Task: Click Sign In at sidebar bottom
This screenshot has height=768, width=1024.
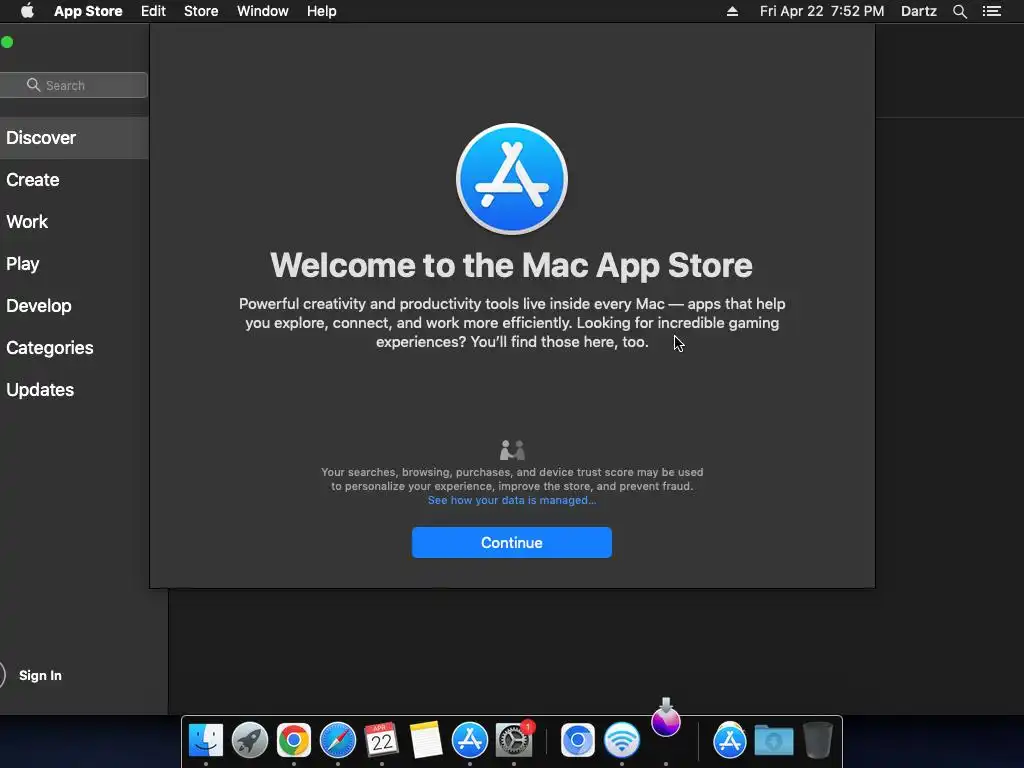Action: coord(40,675)
